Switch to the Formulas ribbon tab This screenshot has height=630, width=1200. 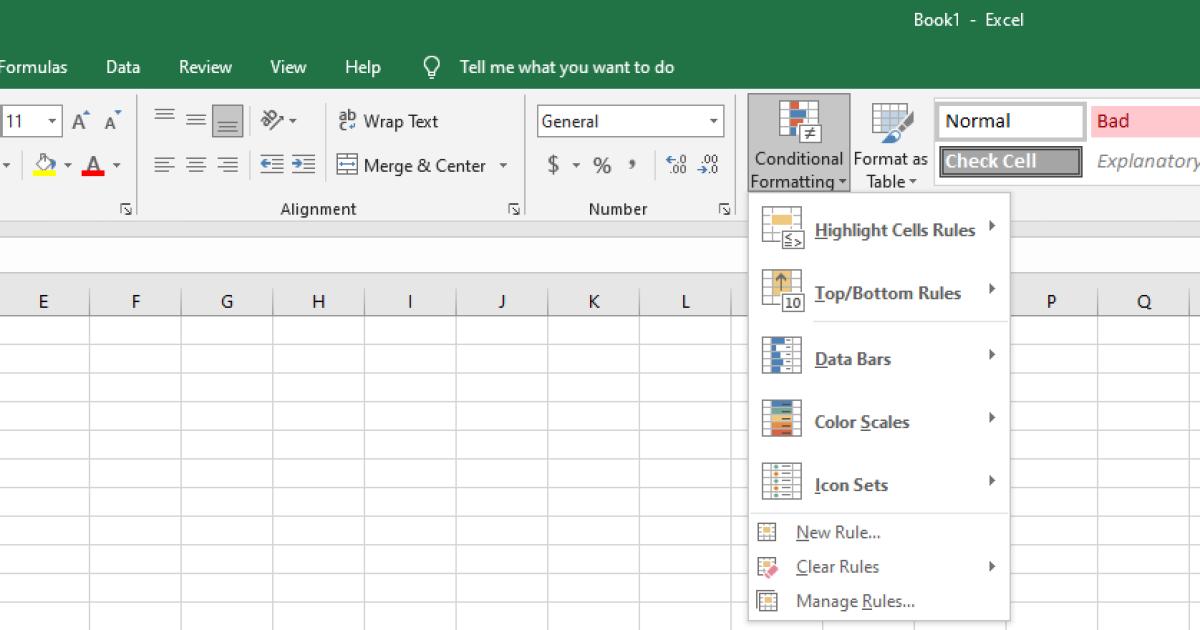click(x=33, y=67)
